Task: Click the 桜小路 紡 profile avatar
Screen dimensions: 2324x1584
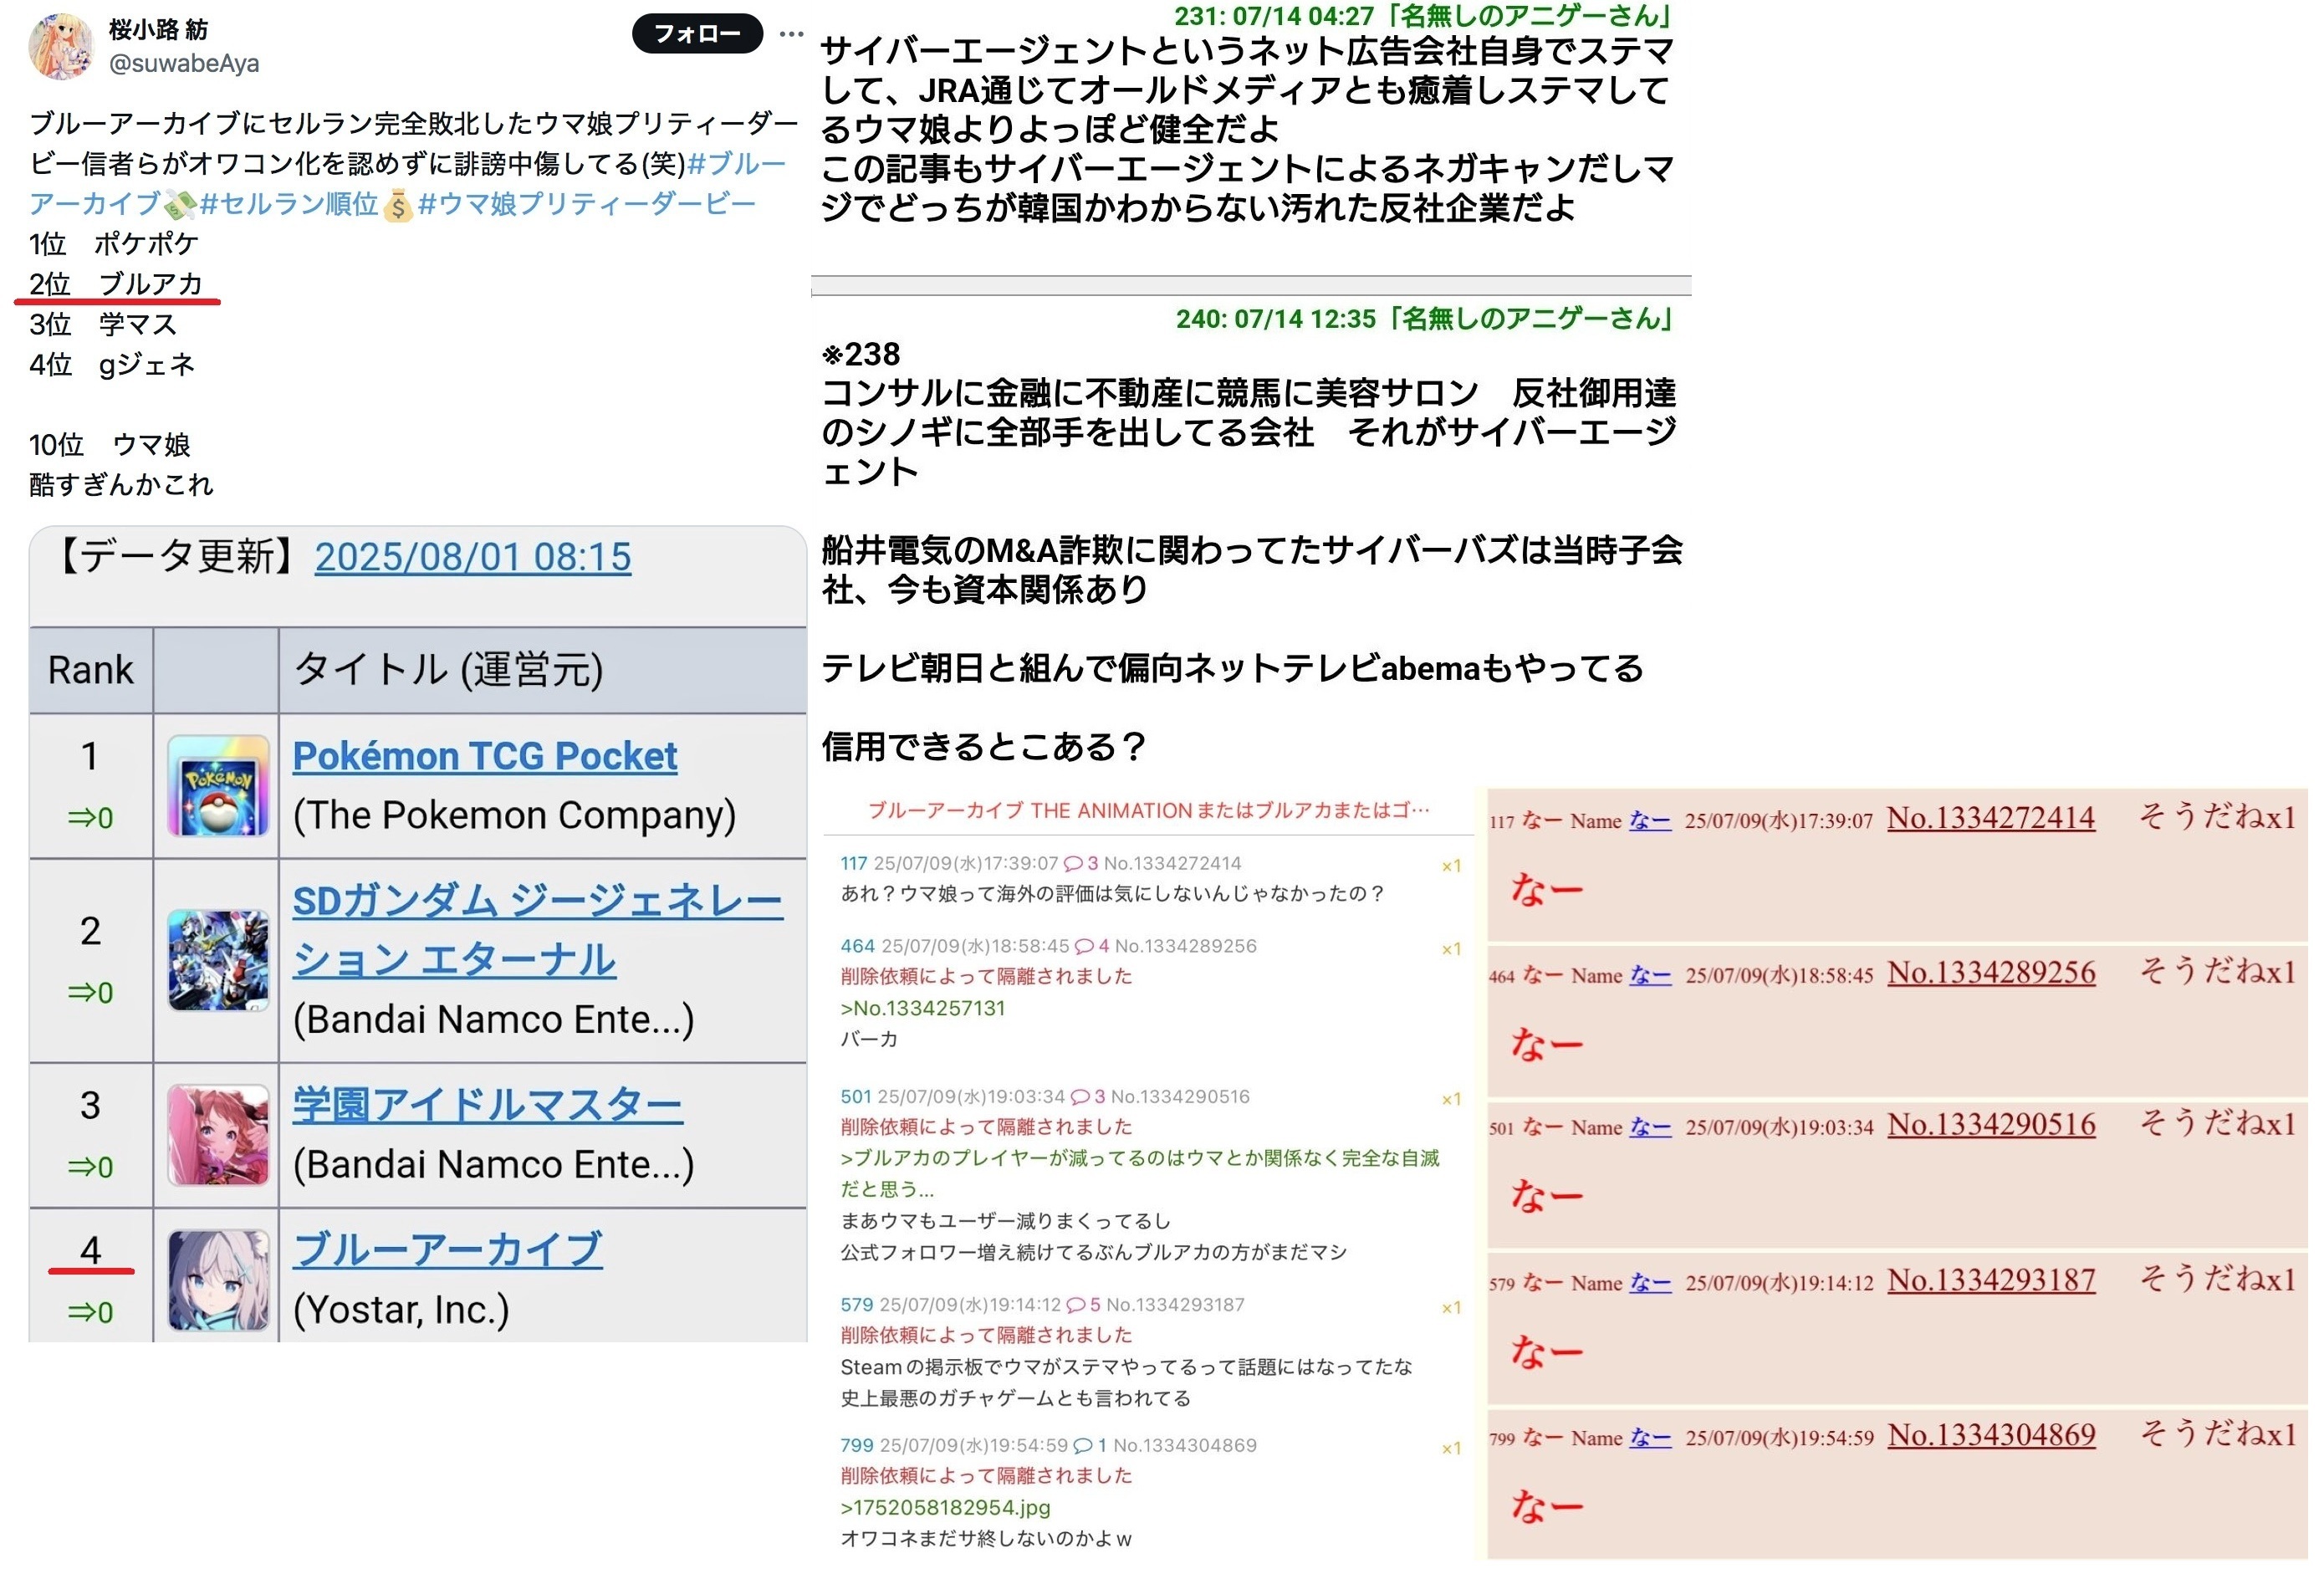Action: 61,46
